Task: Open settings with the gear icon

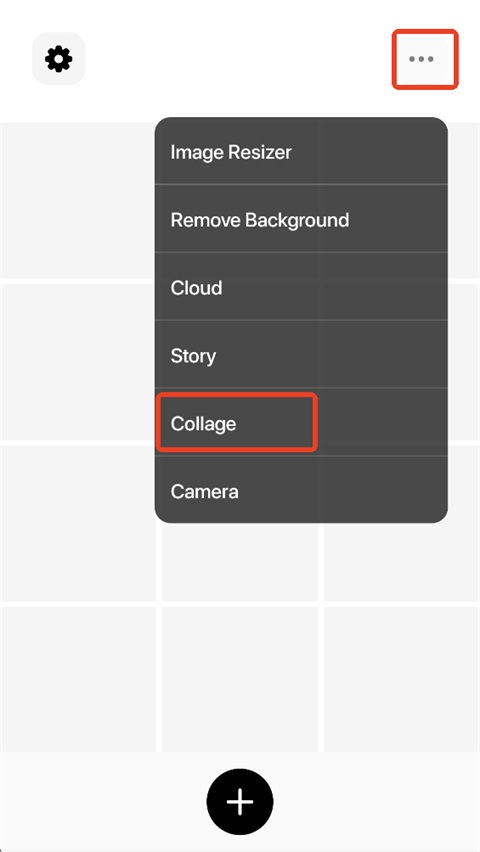Action: click(x=59, y=59)
